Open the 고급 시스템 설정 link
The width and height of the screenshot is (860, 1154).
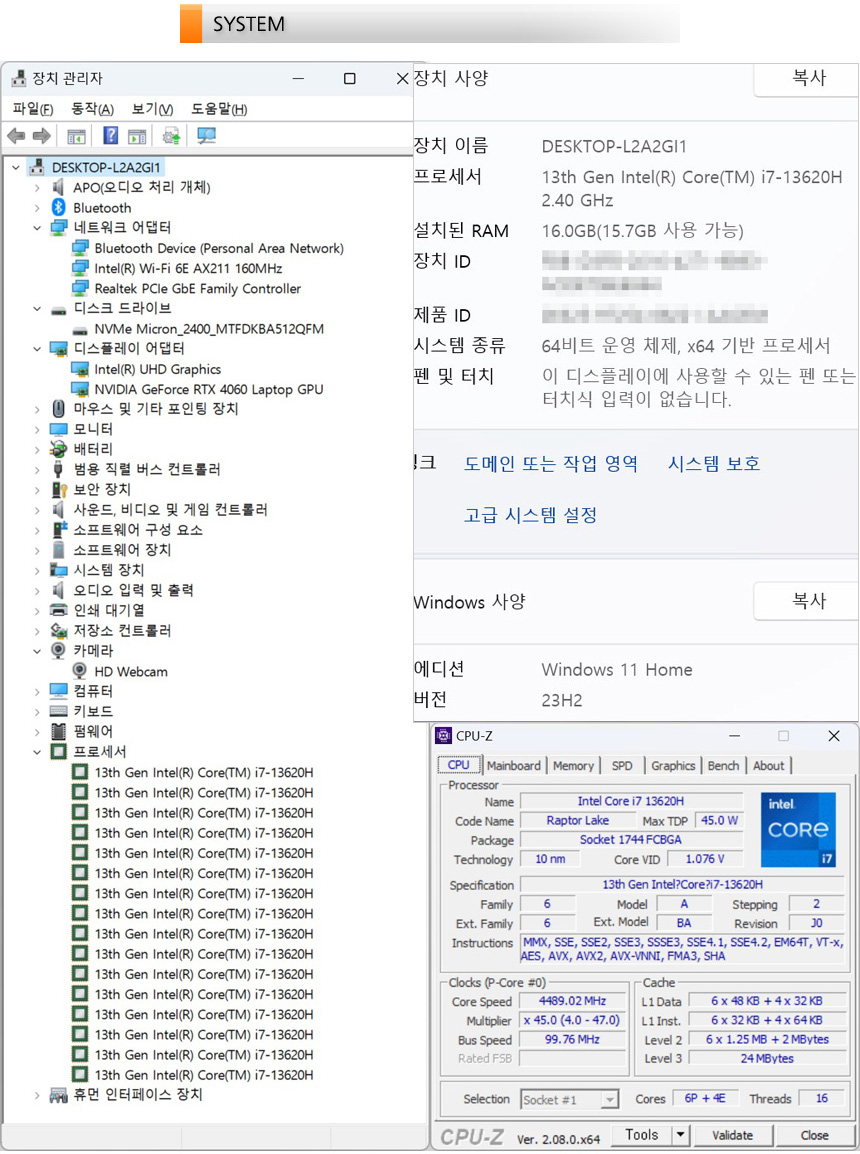(530, 515)
